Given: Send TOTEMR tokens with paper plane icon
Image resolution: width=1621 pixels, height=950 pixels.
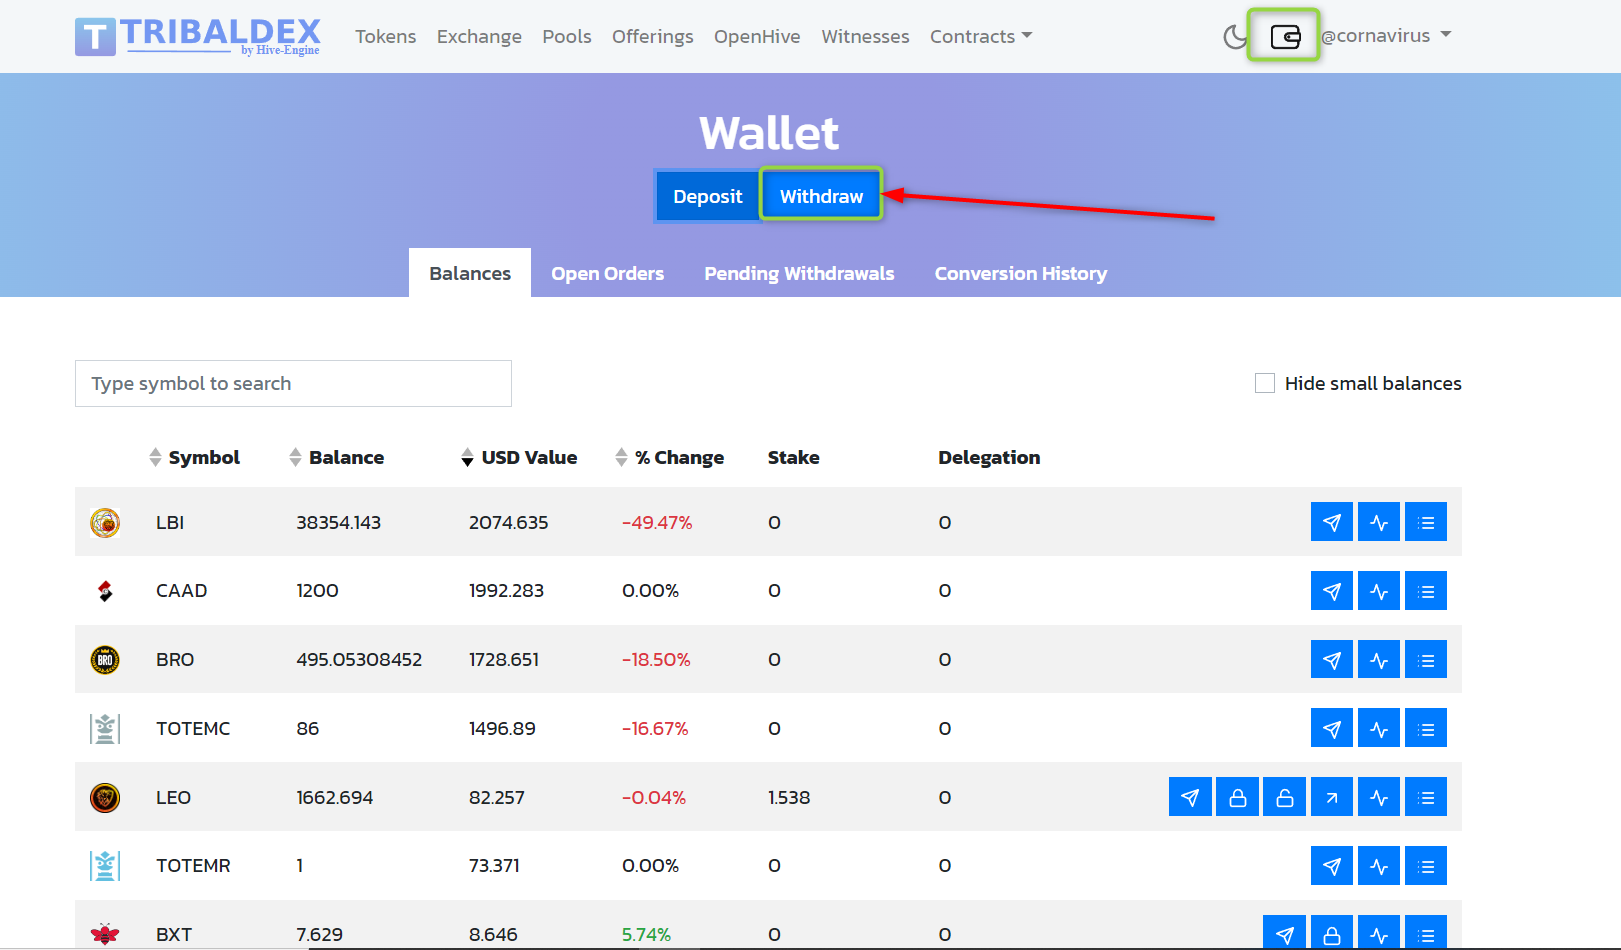Looking at the screenshot, I should 1332,866.
